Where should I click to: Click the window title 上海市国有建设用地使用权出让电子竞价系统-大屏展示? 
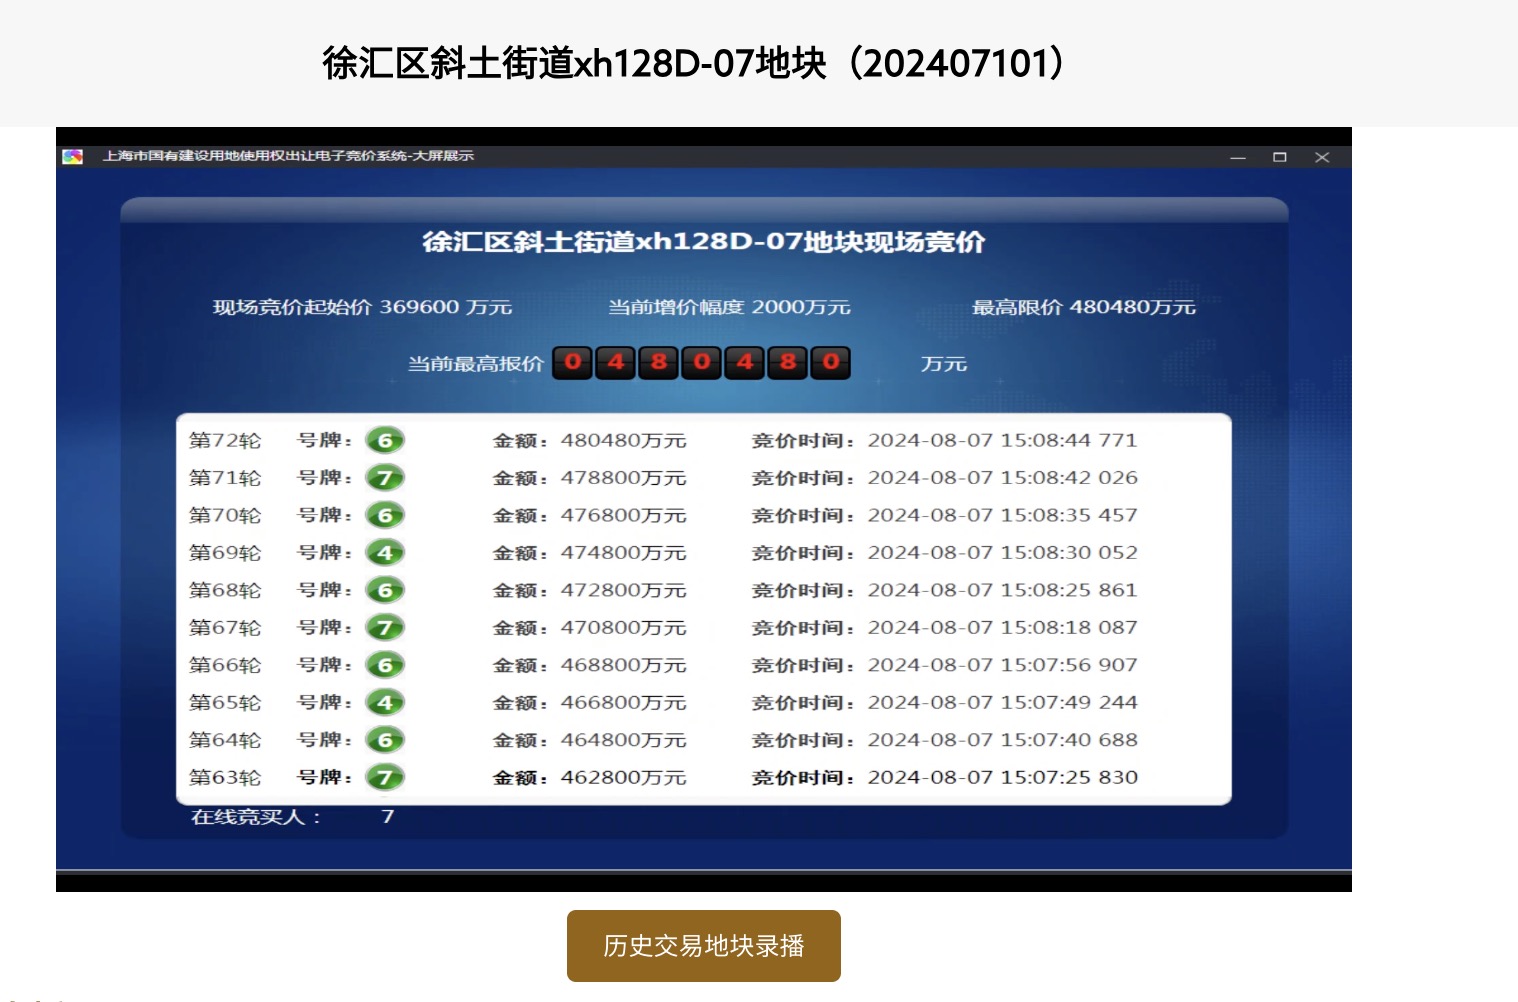[288, 156]
